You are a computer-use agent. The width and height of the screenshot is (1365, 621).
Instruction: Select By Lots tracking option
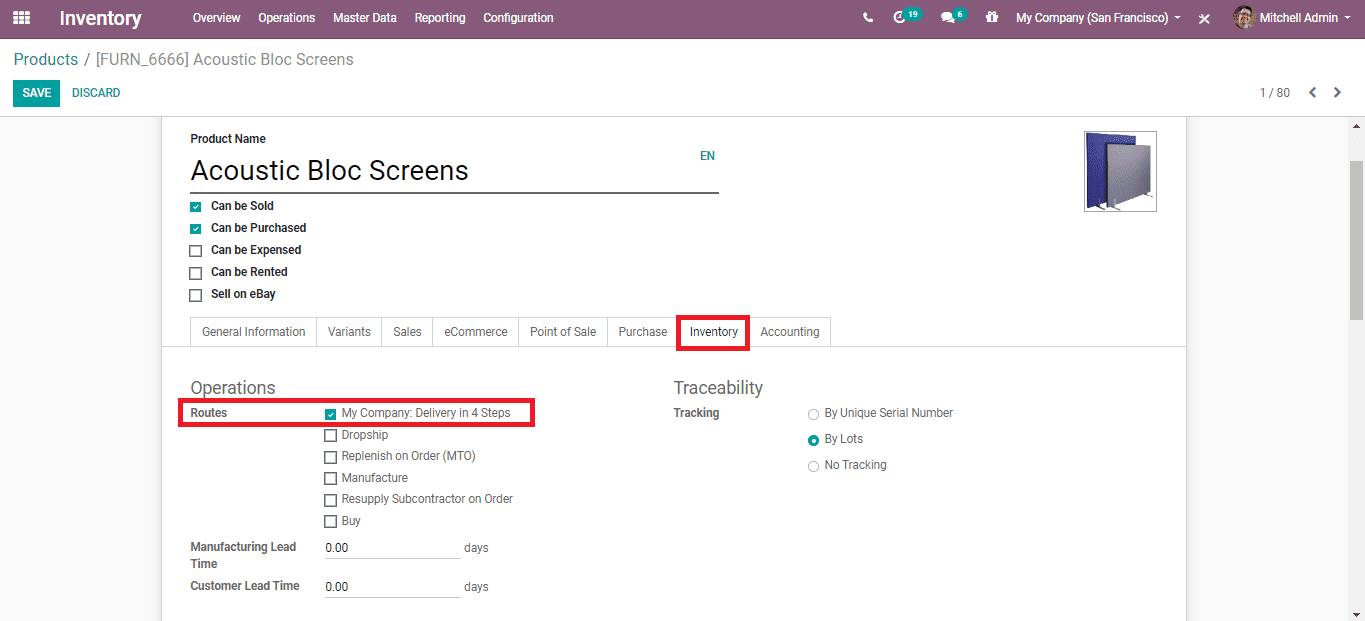coord(813,440)
